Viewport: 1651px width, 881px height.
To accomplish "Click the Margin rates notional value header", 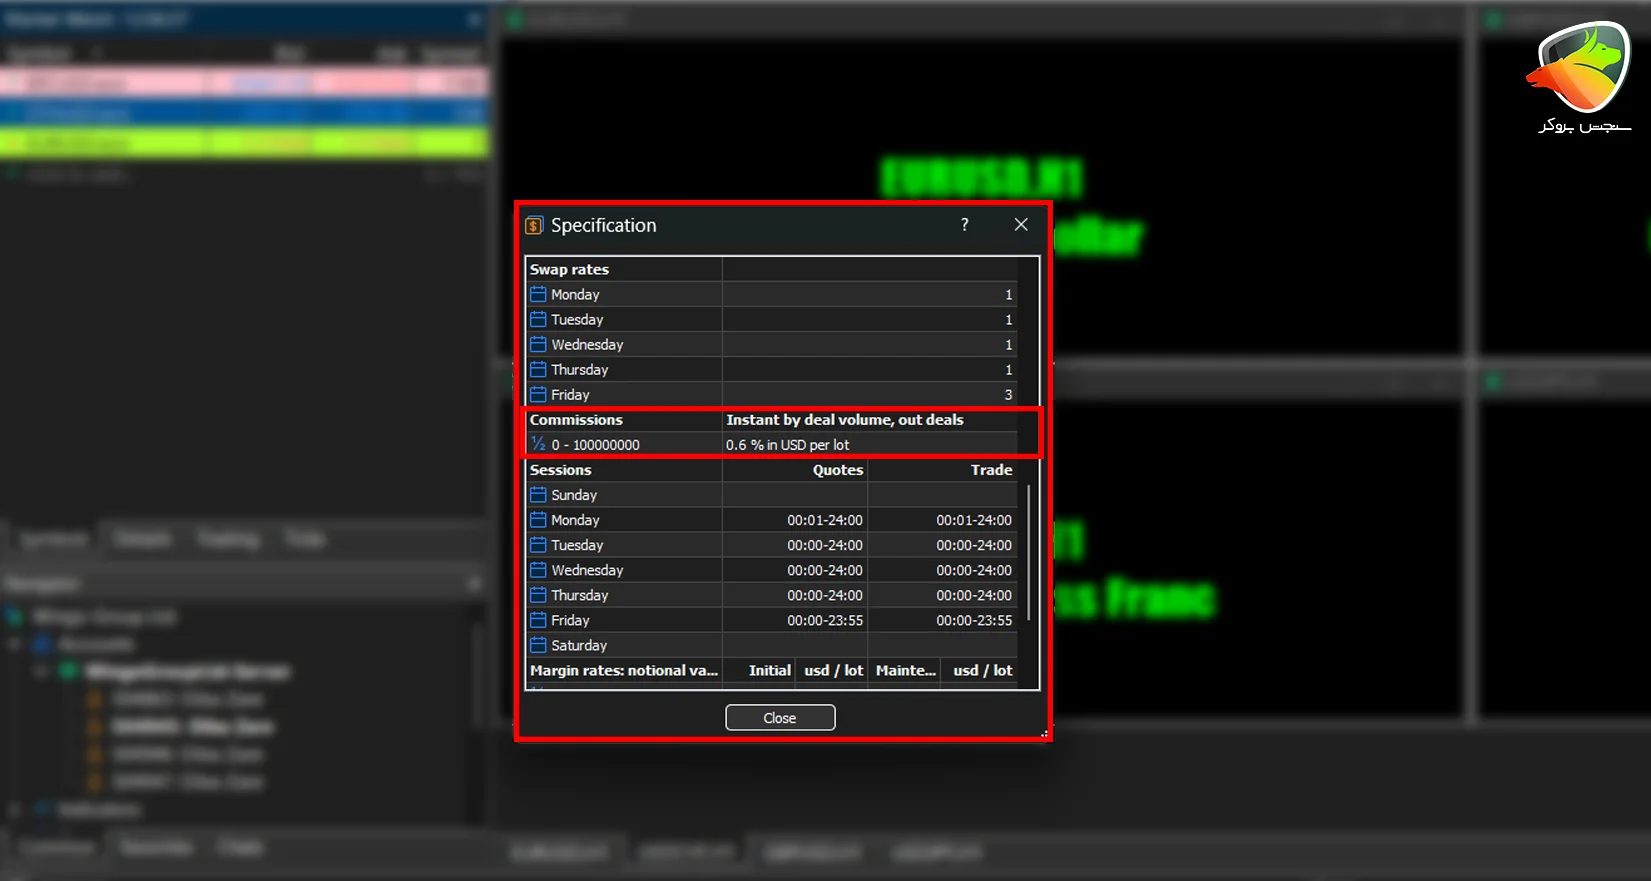I will click(x=624, y=670).
